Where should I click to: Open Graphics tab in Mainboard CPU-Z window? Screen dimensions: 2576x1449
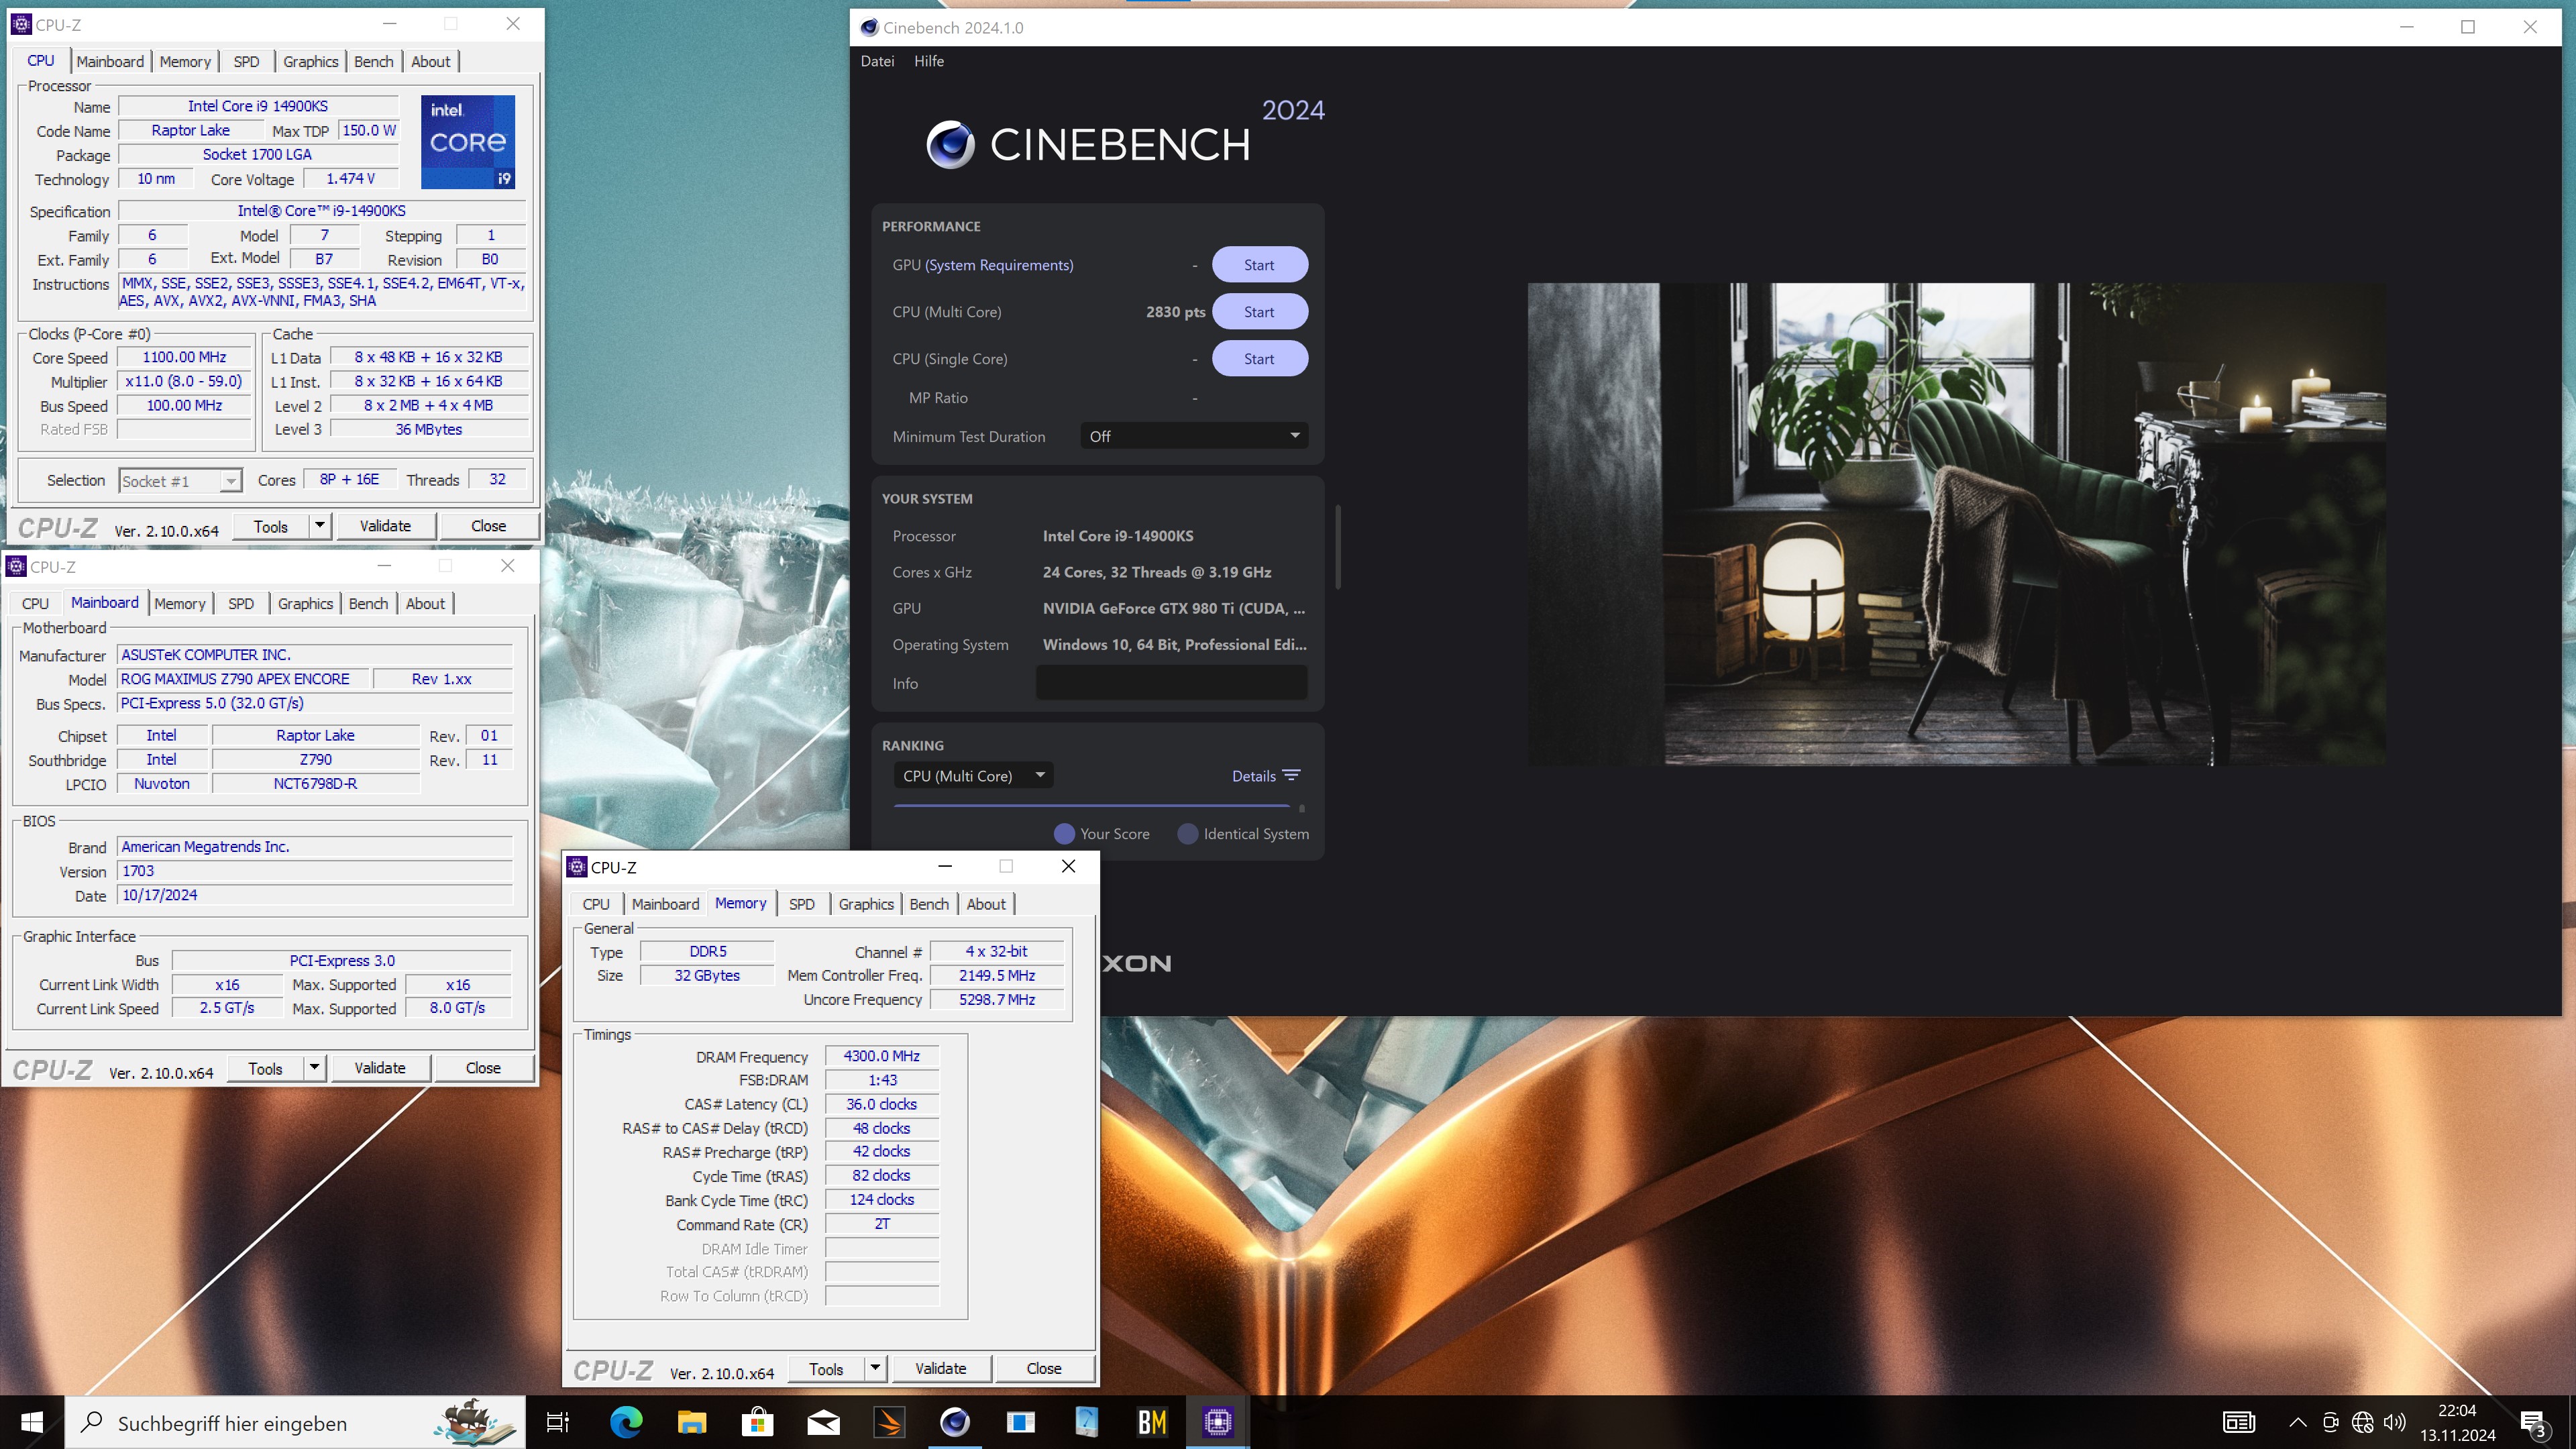coord(305,603)
